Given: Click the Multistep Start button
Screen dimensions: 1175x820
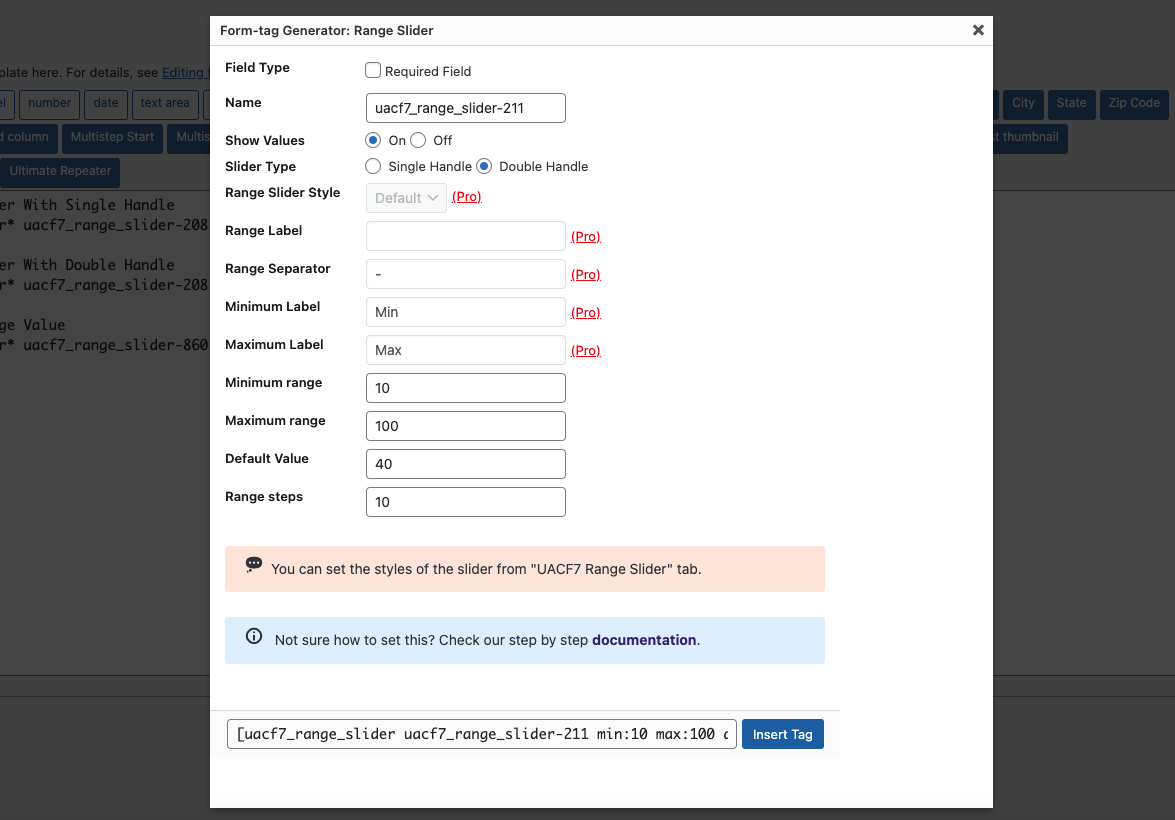Looking at the screenshot, I should pyautogui.click(x=112, y=138).
